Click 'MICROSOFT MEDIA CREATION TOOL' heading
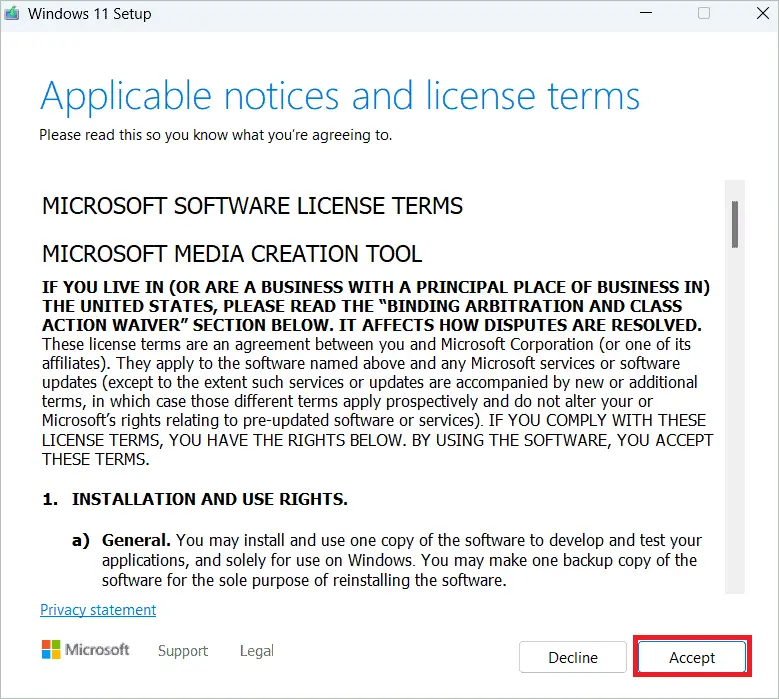Viewport: 779px width, 699px height. (232, 254)
